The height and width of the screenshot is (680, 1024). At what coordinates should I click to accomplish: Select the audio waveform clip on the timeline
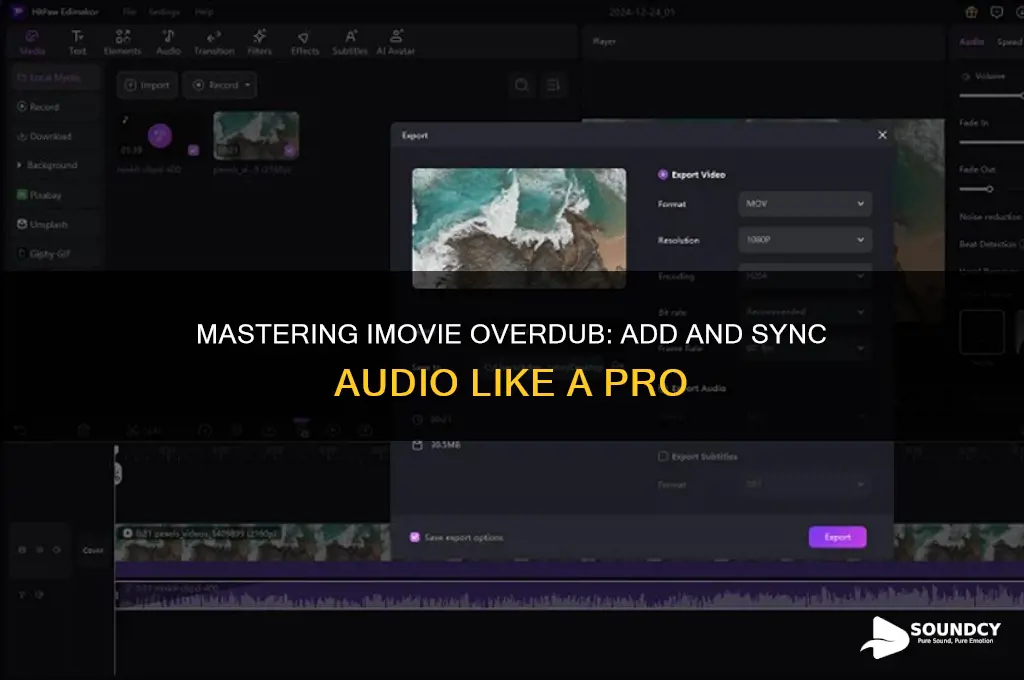569,596
